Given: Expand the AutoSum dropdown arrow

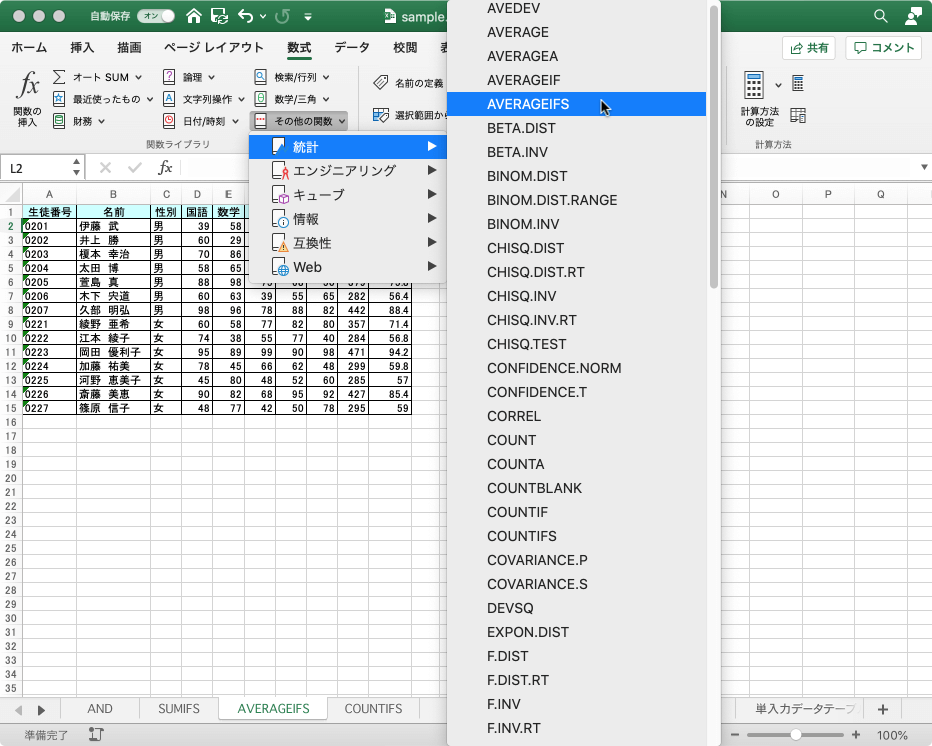Looking at the screenshot, I should 138,77.
